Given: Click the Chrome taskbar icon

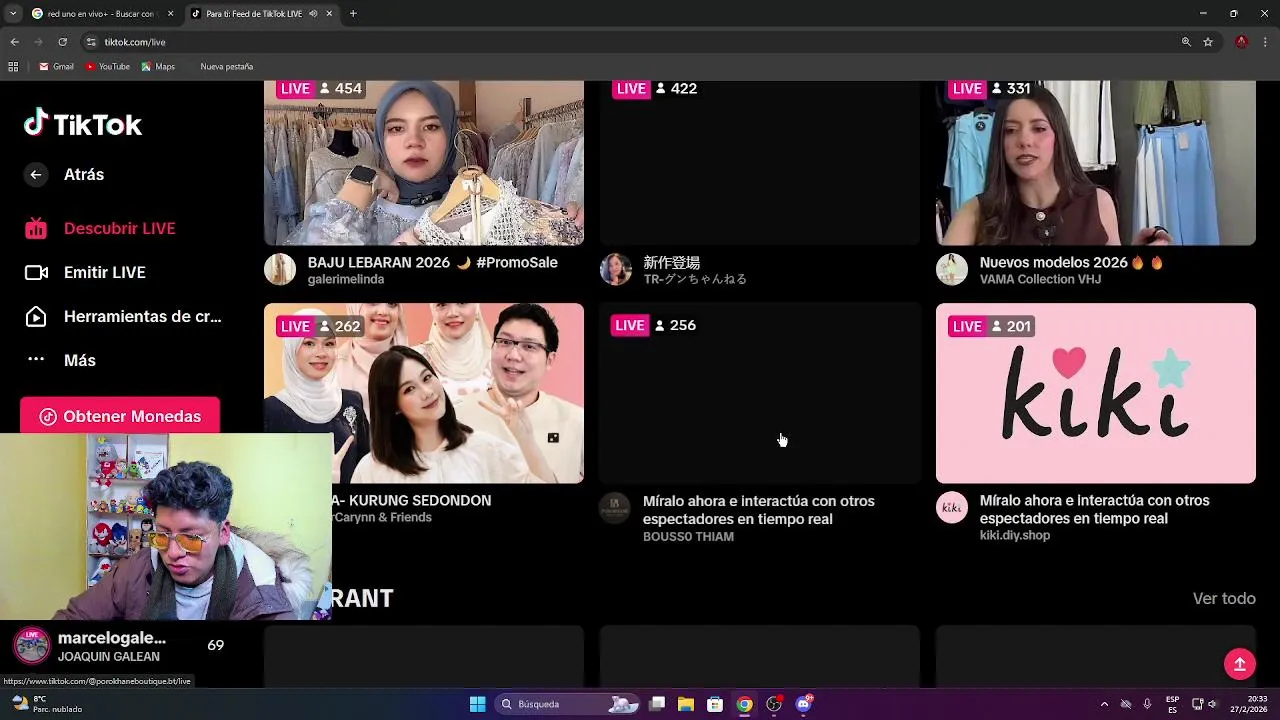Looking at the screenshot, I should click(744, 704).
